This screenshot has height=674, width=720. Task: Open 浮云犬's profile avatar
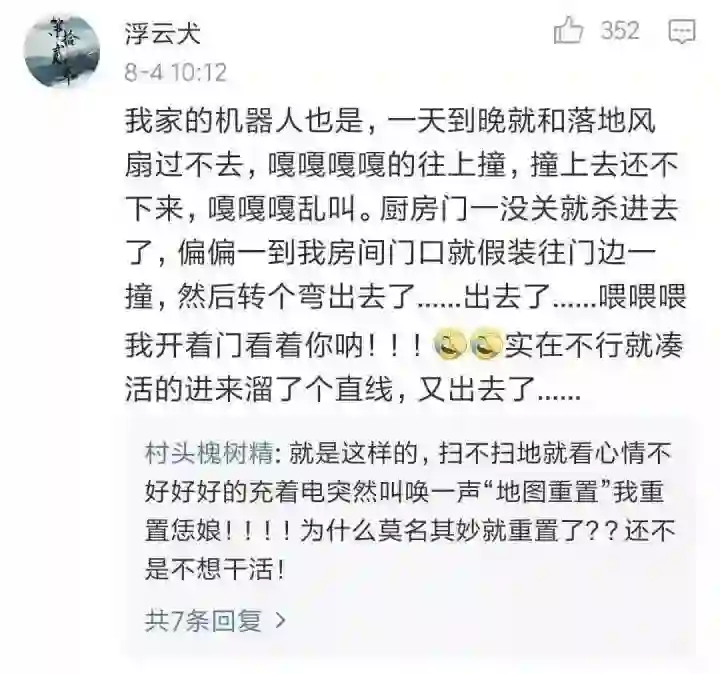tap(62, 51)
